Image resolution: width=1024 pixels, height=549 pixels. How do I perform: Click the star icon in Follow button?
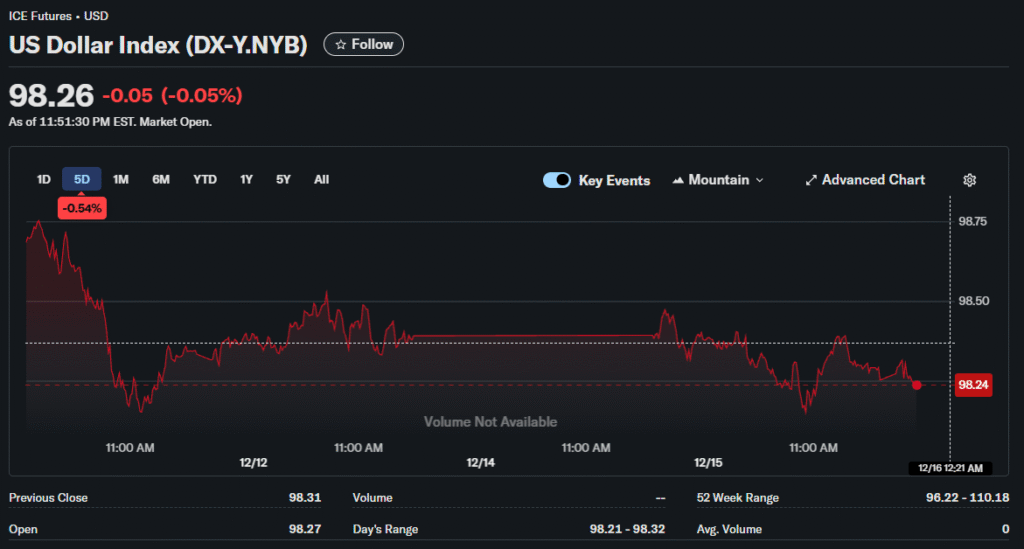click(340, 44)
